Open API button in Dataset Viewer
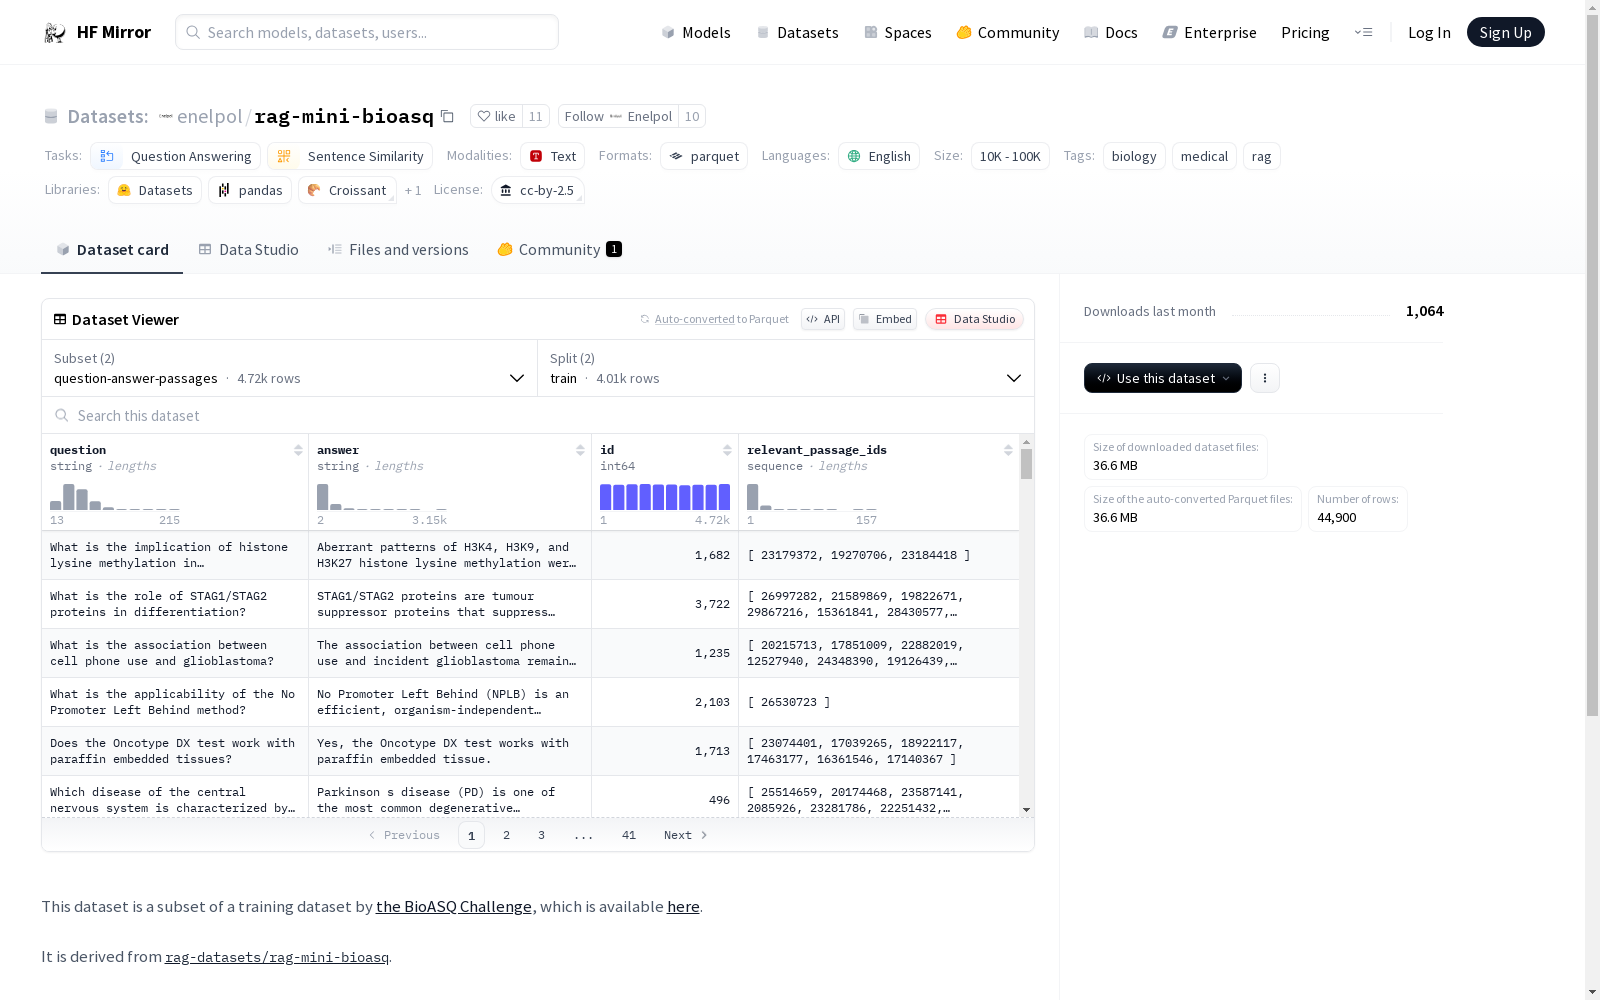The height and width of the screenshot is (1000, 1600). tap(823, 319)
